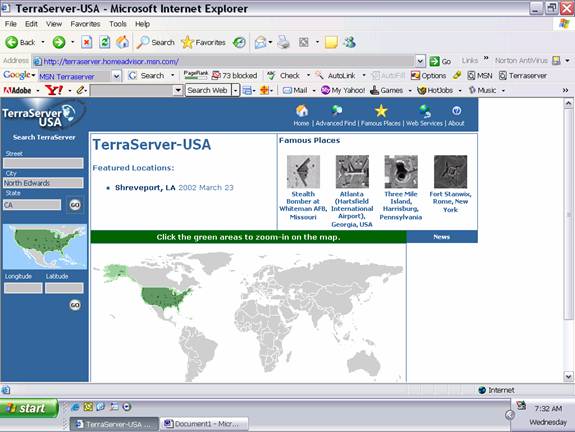Click the Terraserver bookmark button
This screenshot has width=575, height=432.
pyautogui.click(x=523, y=76)
